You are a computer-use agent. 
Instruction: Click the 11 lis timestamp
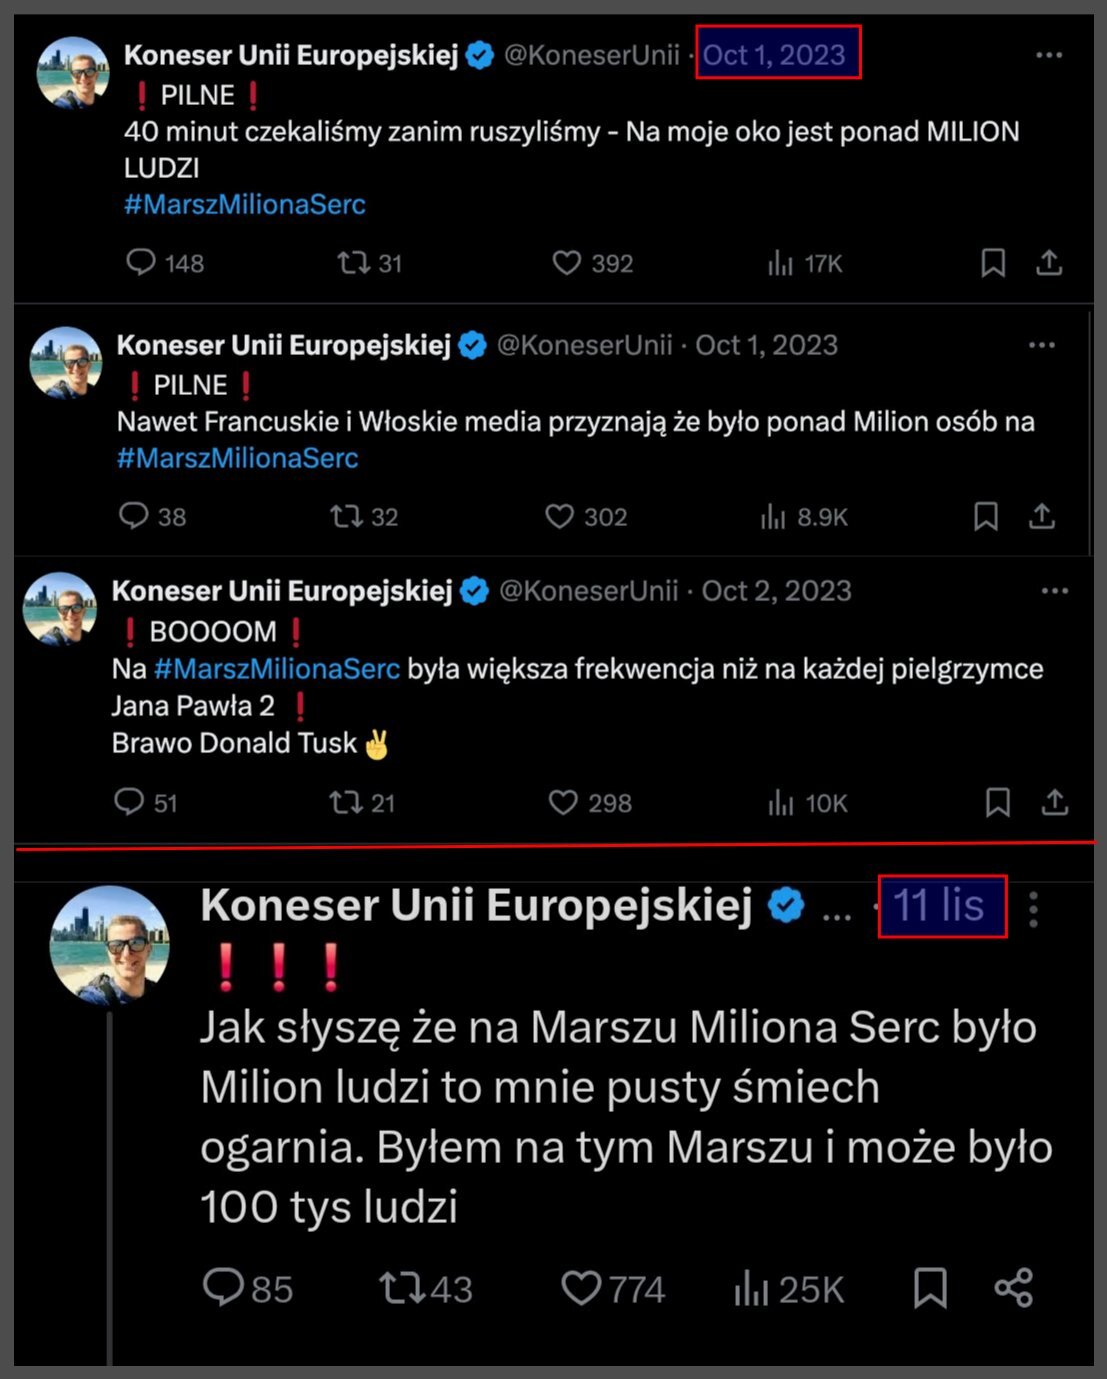[939, 906]
